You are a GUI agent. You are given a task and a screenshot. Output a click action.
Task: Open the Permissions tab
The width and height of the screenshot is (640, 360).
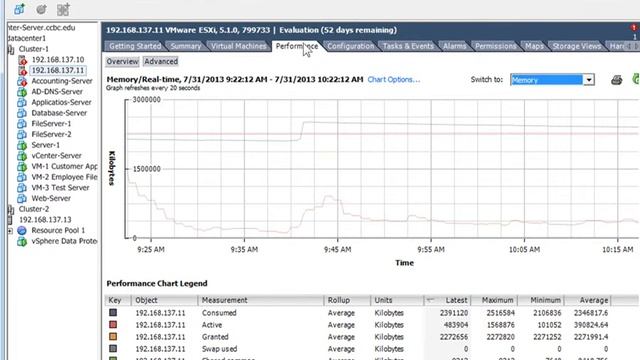click(x=496, y=46)
